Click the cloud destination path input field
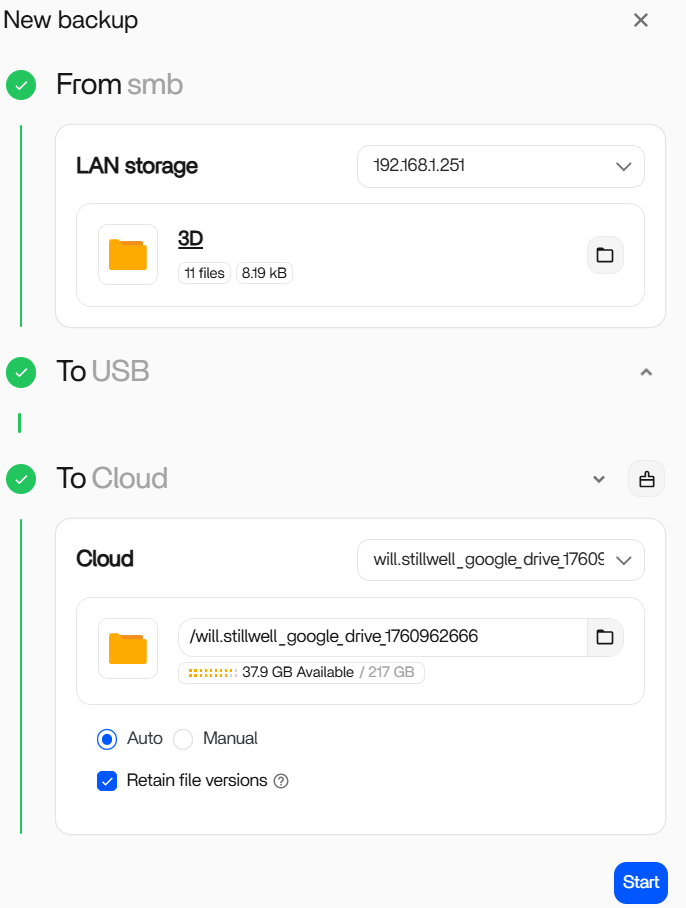686x908 pixels. click(x=382, y=637)
